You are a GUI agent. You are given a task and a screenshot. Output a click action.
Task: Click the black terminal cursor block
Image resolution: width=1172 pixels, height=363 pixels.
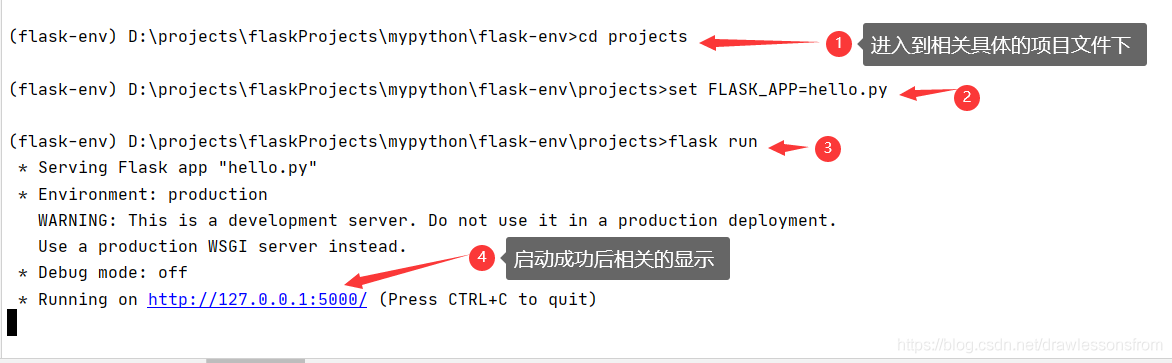11,323
